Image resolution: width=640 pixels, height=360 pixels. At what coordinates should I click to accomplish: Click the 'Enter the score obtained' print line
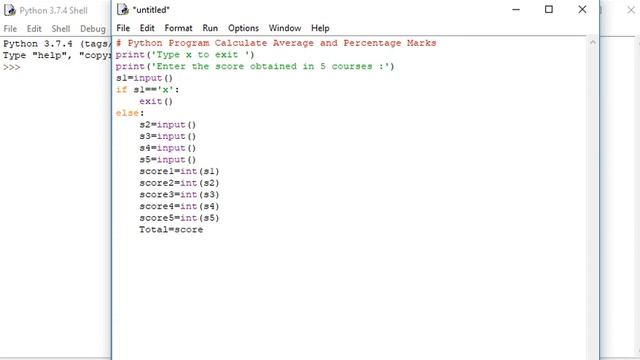click(255, 66)
